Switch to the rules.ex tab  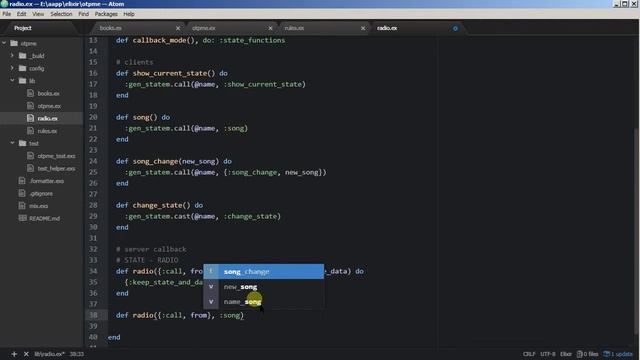click(322, 28)
